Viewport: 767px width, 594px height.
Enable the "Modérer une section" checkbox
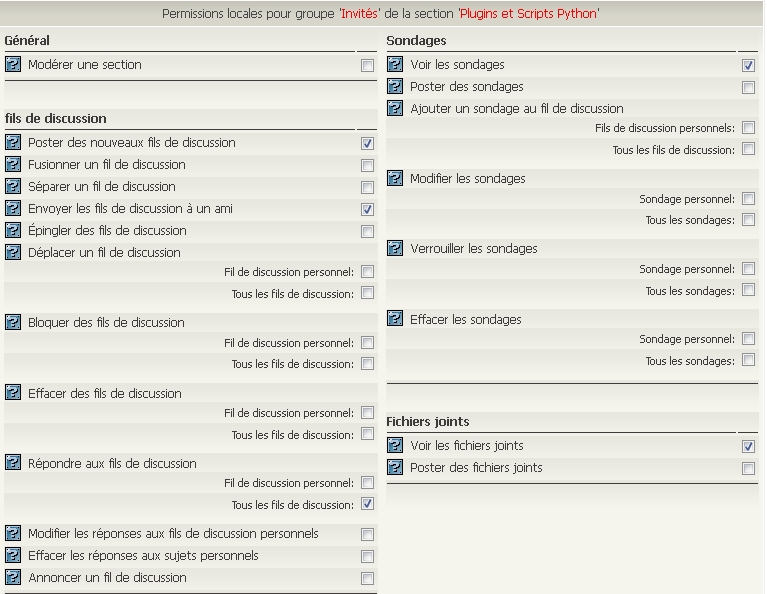point(367,66)
